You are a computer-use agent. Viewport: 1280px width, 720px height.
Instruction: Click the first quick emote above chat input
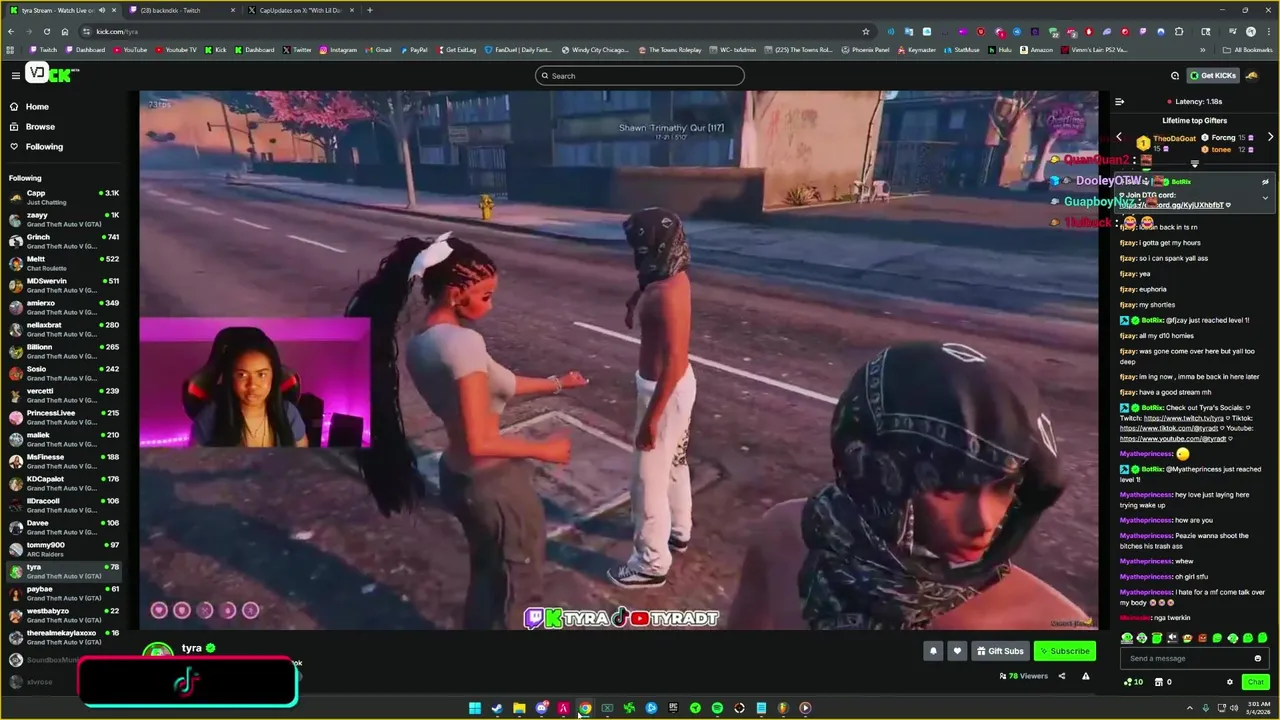point(1127,638)
